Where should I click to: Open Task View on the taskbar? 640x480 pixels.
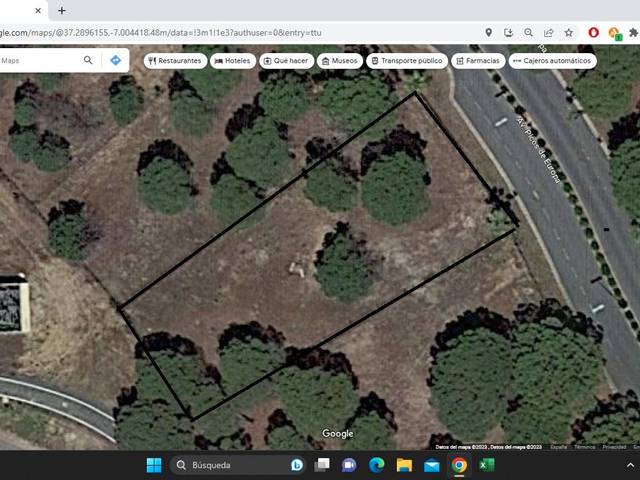click(x=322, y=465)
